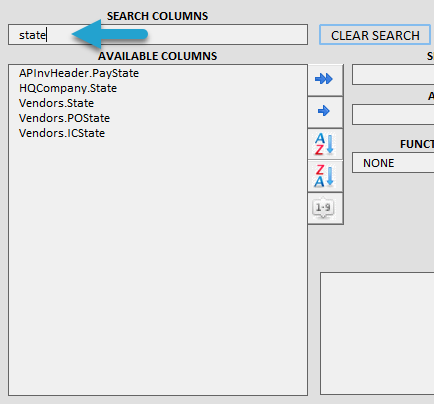Click into the Search Columns field
Image resolution: width=434 pixels, height=404 pixels.
(x=158, y=34)
